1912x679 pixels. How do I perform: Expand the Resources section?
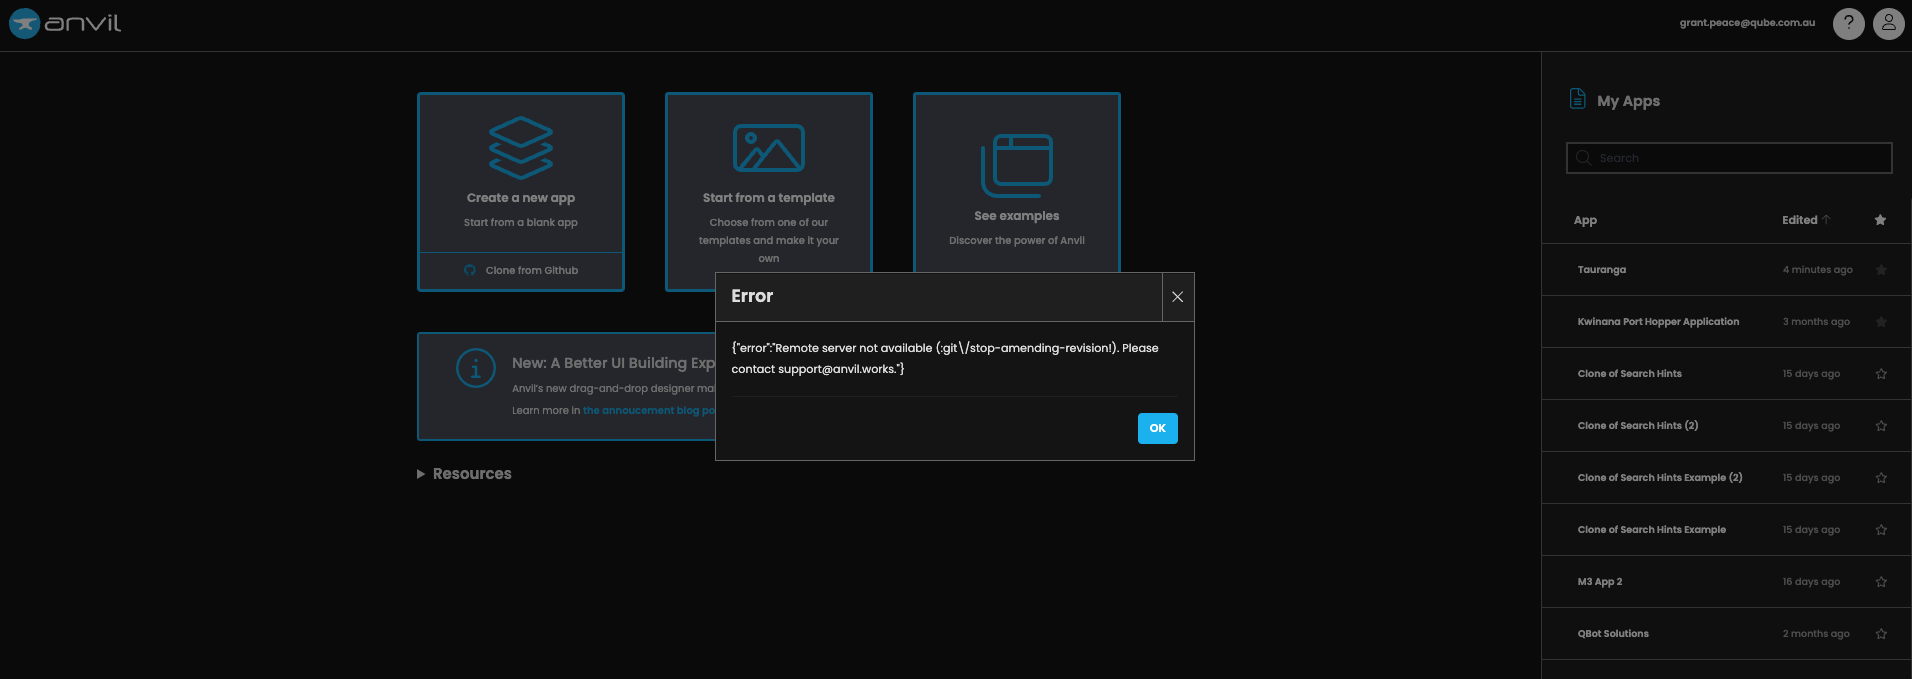[464, 474]
